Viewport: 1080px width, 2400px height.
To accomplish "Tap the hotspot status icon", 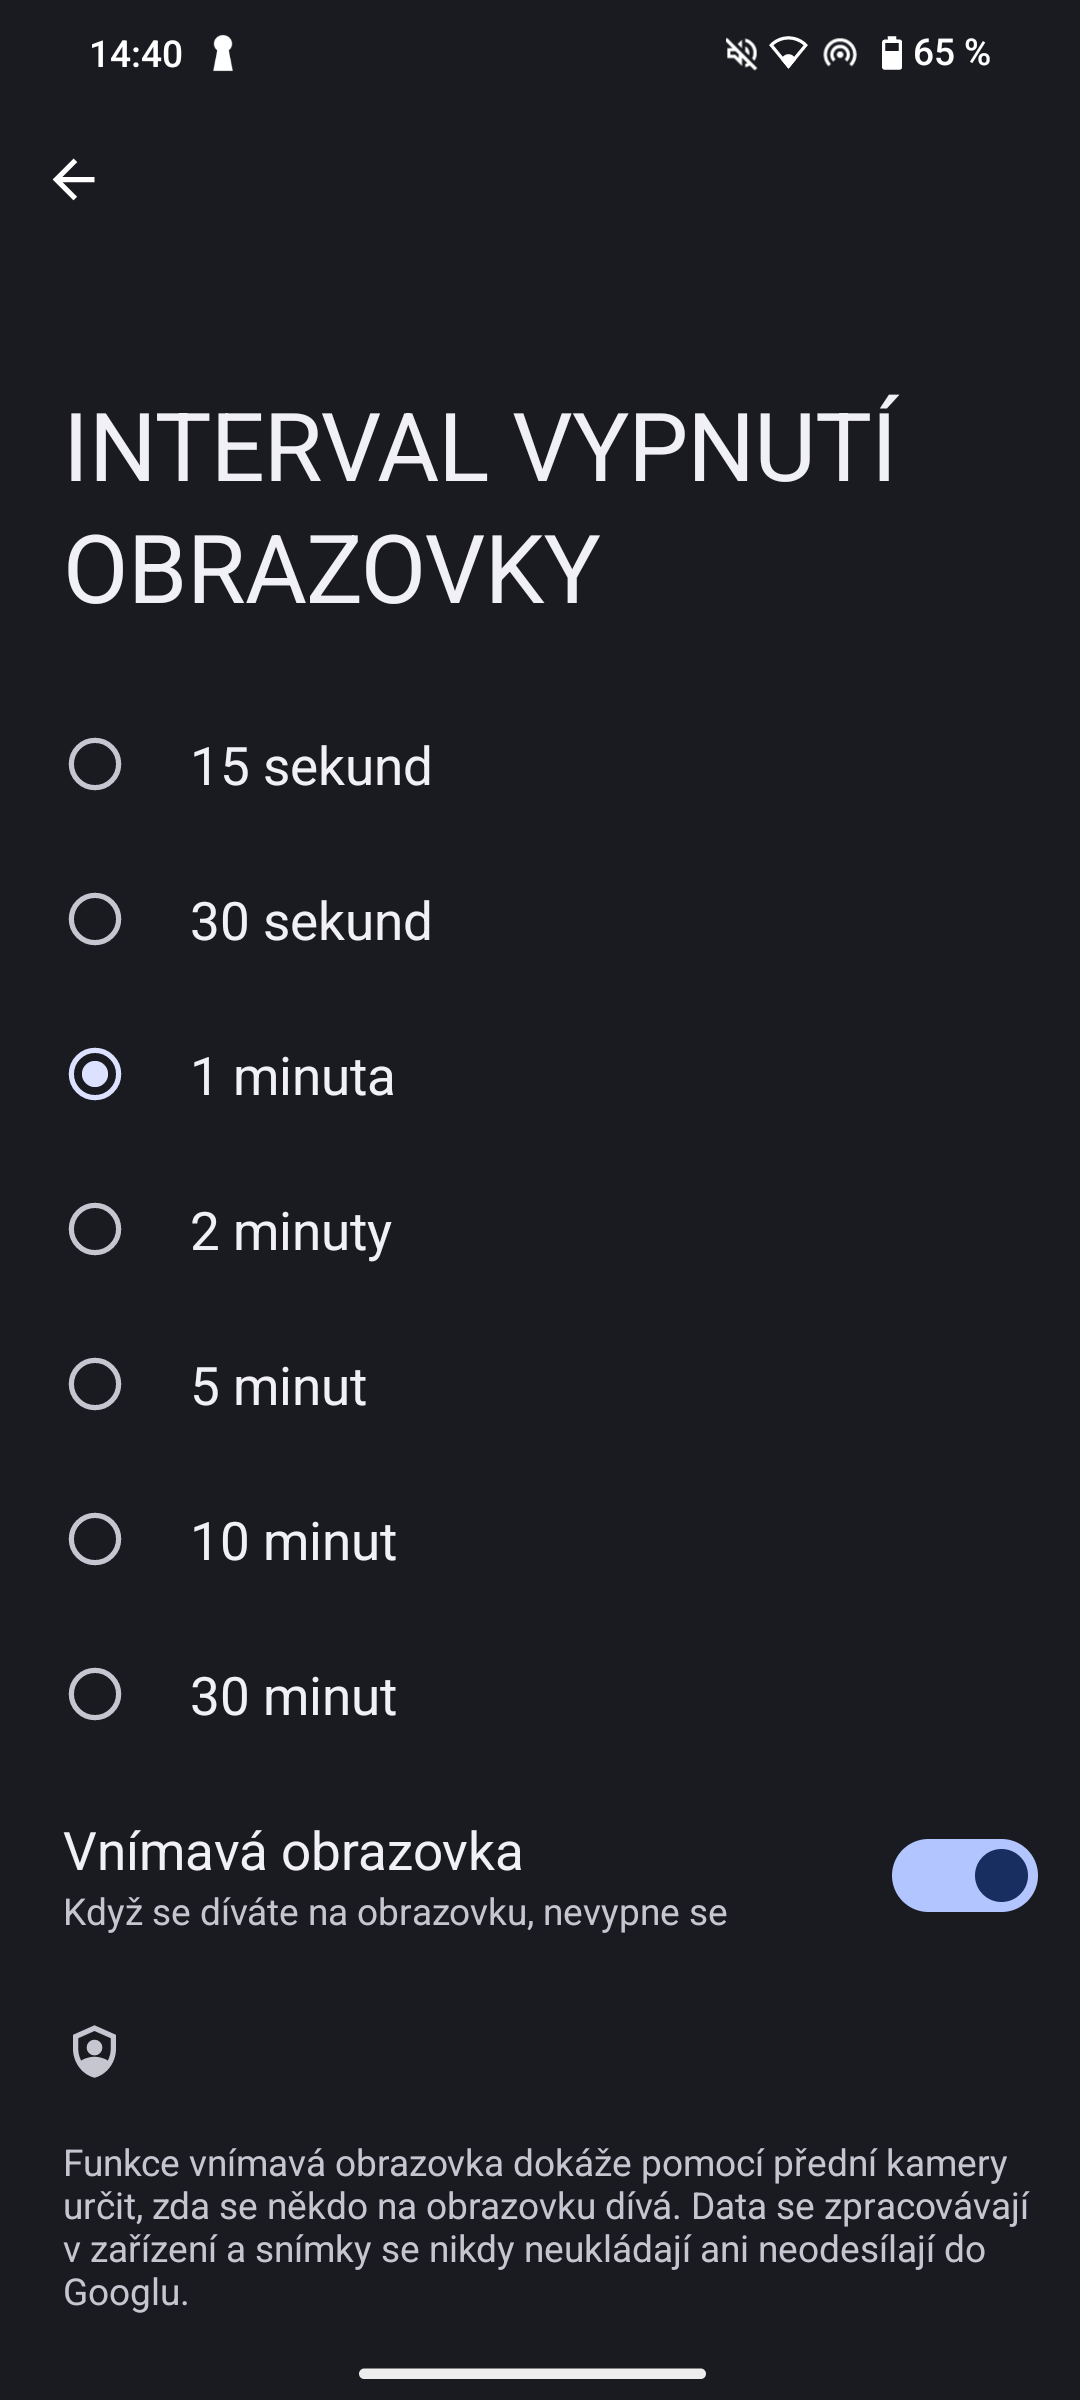I will 840,53.
